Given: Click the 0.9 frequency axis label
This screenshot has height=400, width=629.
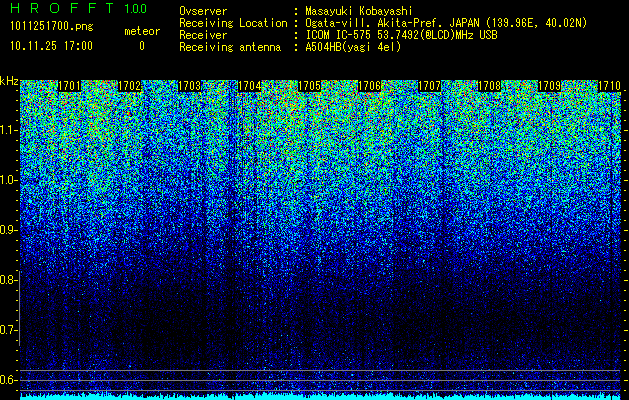Looking at the screenshot, I should 8,230.
